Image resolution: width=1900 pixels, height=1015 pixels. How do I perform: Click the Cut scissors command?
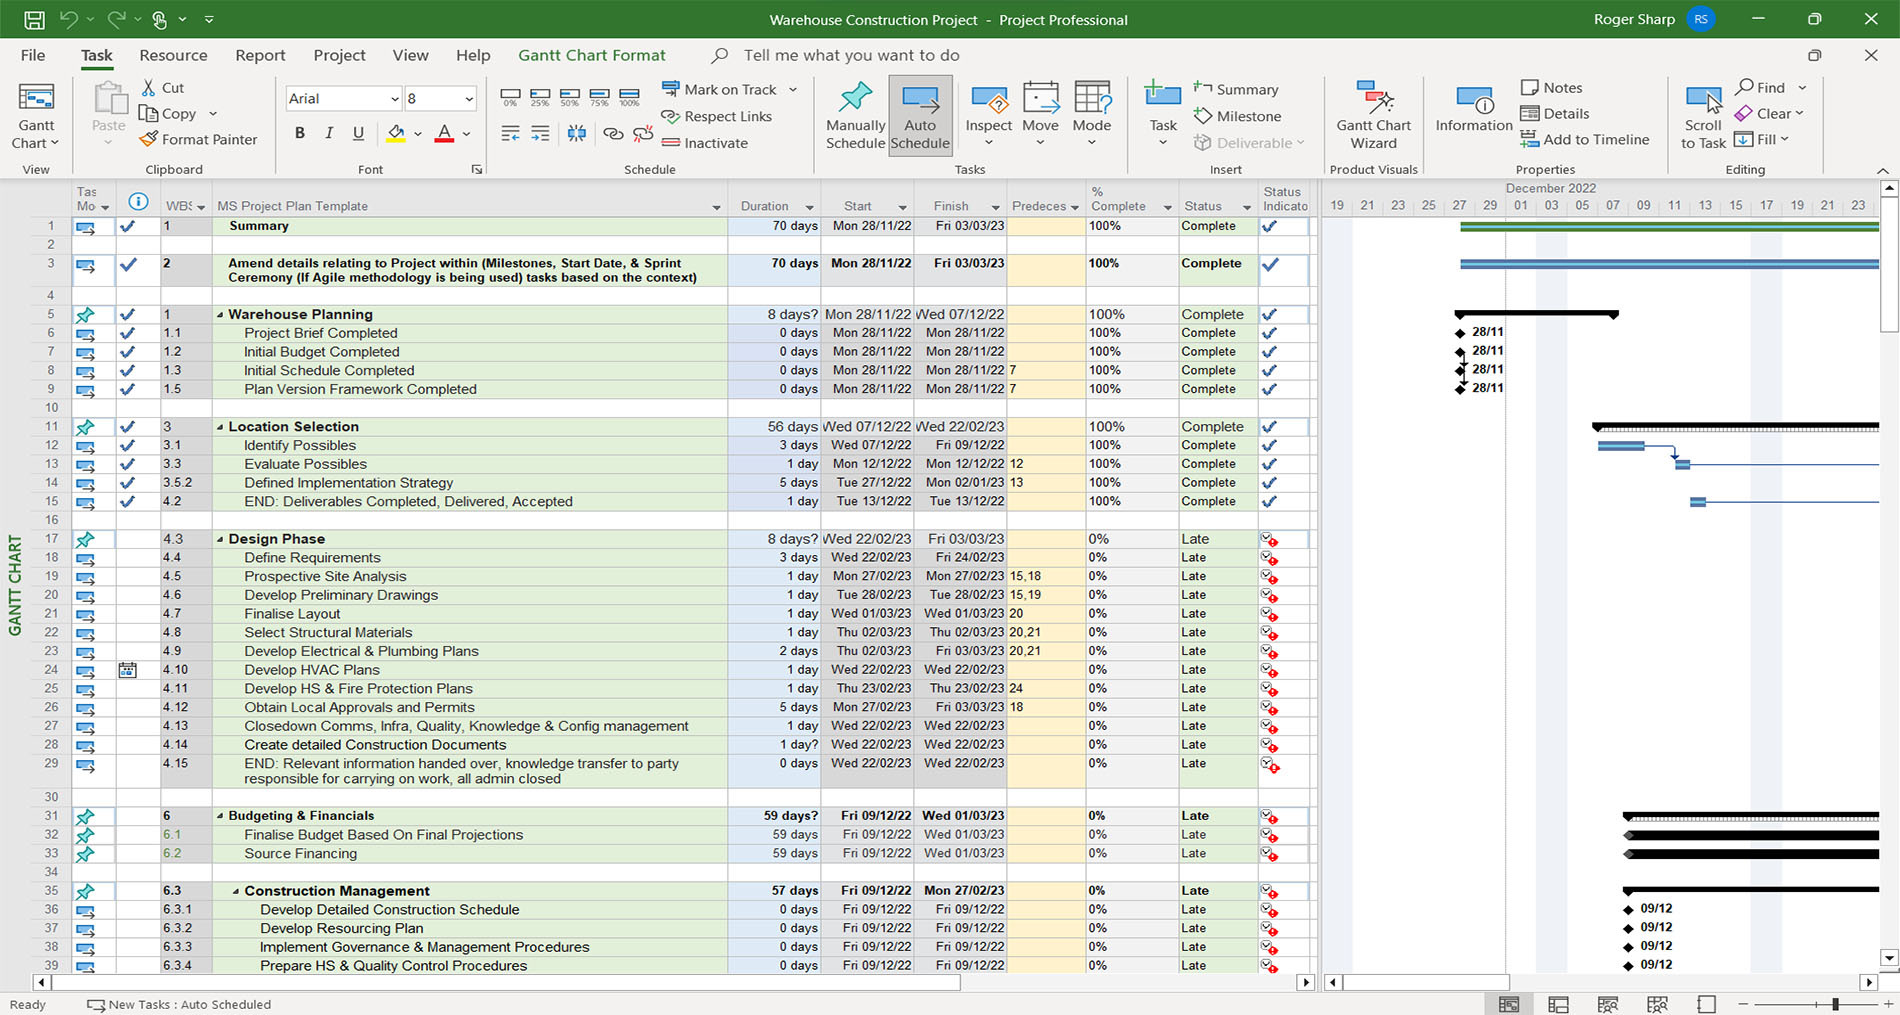(x=163, y=88)
